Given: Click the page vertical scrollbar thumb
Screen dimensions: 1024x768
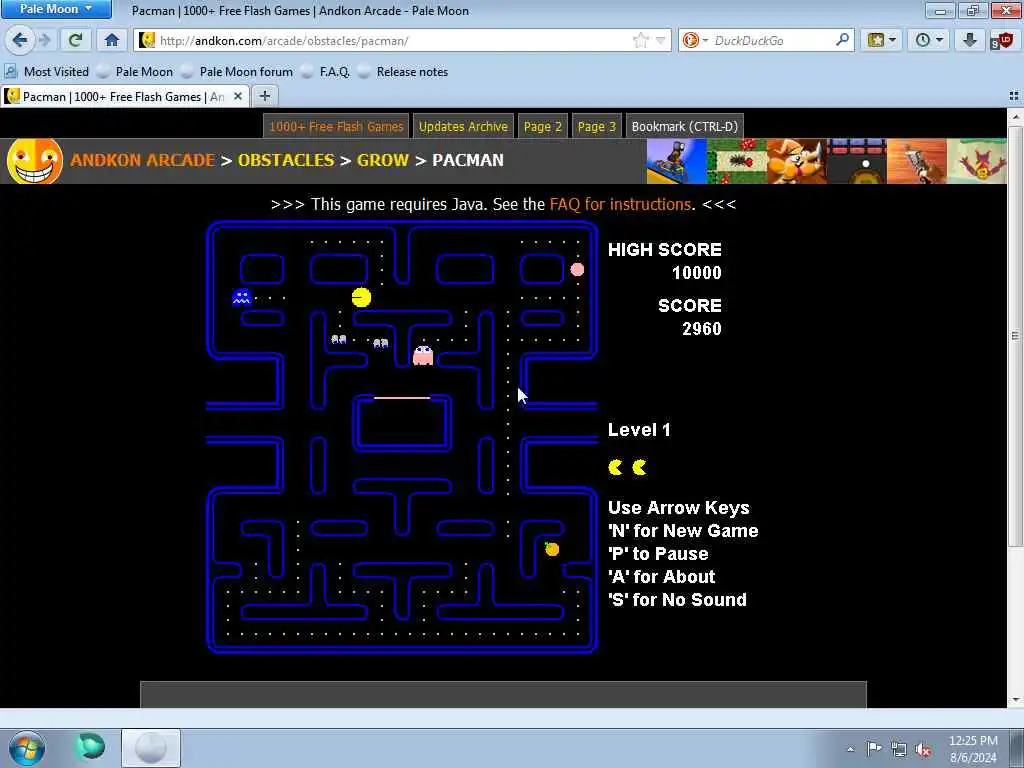Looking at the screenshot, I should pos(1015,336).
